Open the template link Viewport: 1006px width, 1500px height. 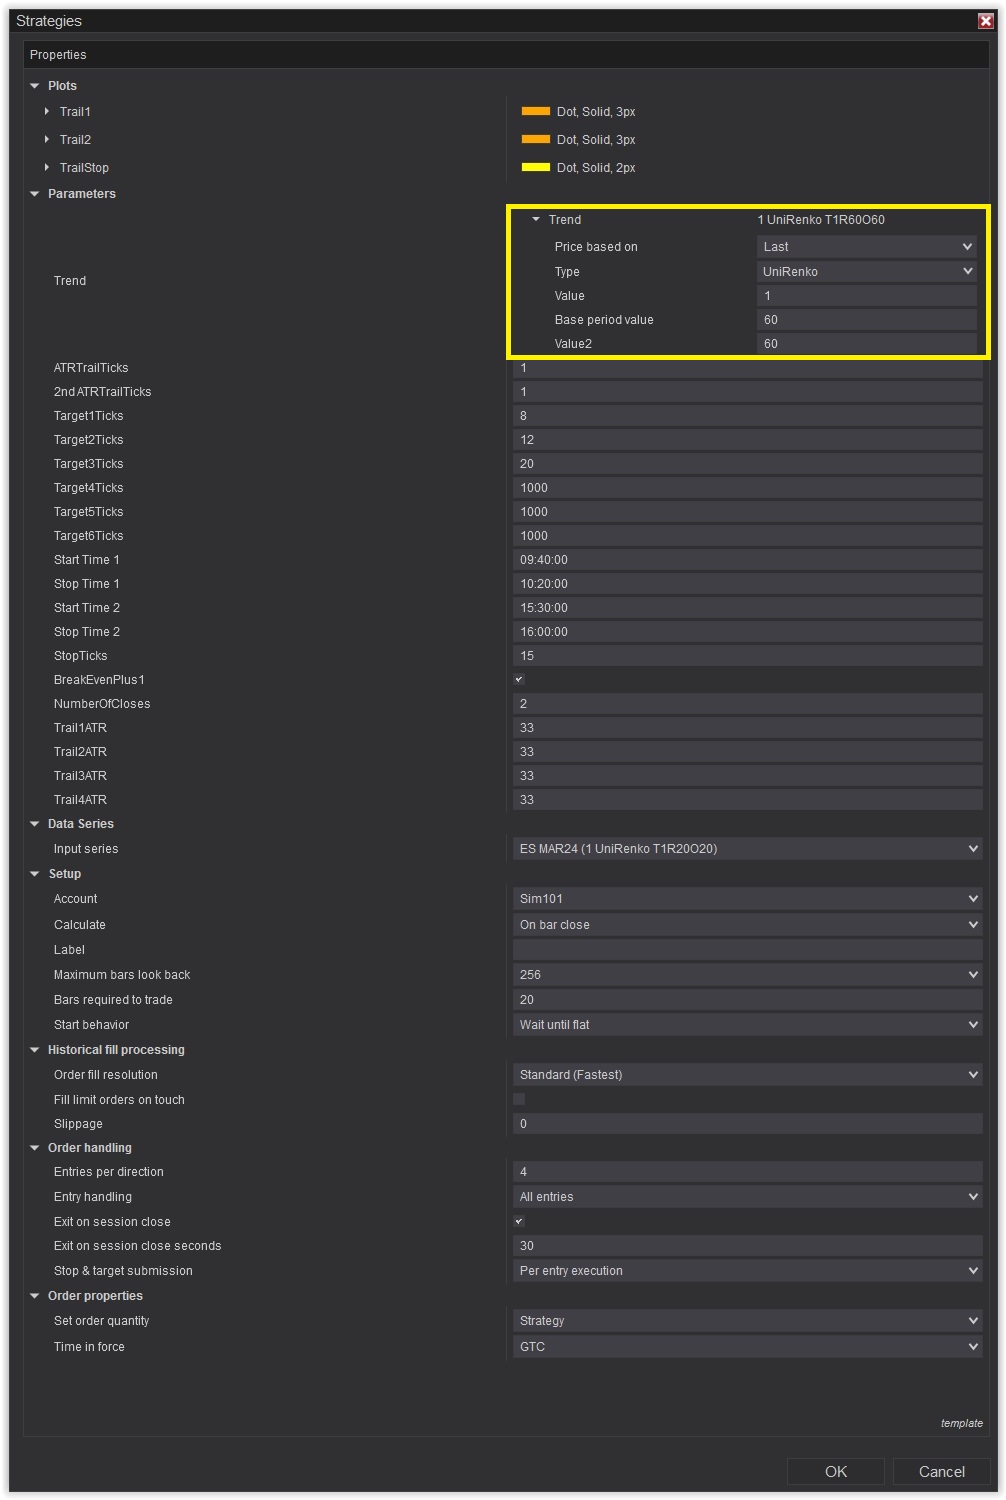point(961,1423)
